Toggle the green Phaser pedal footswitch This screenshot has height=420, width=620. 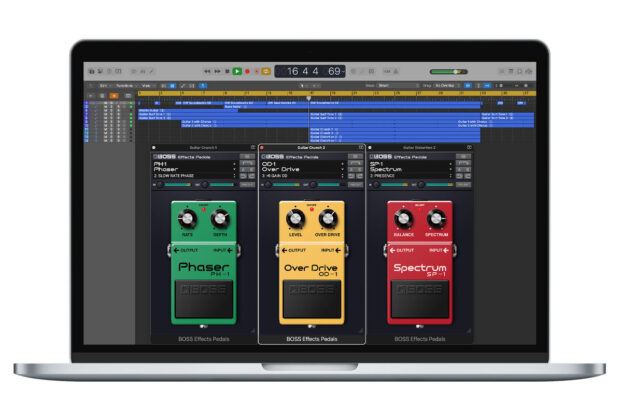204,299
